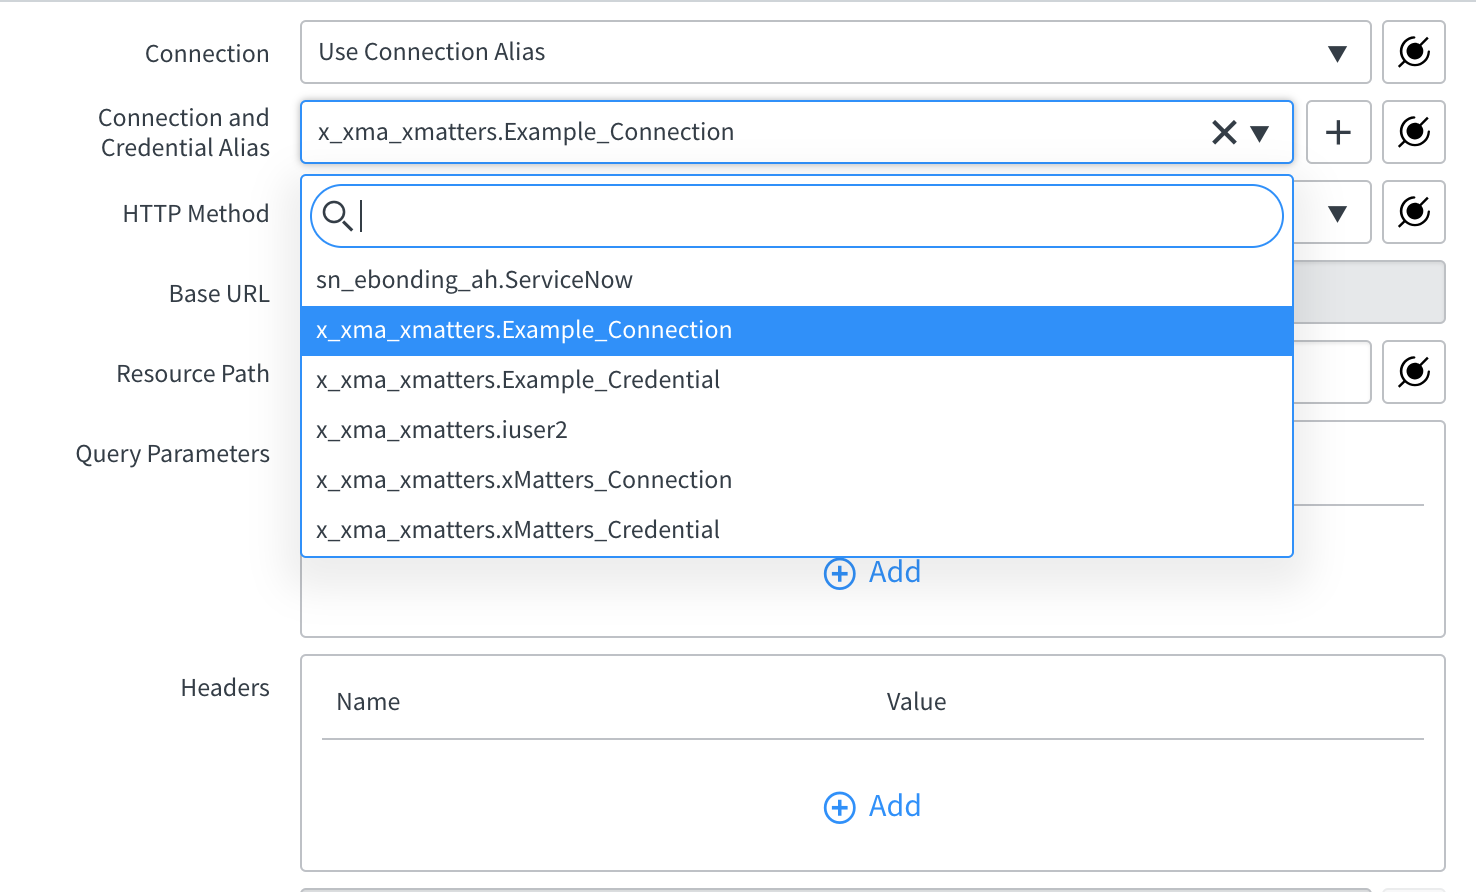Click the alias search input field
Viewport: 1476px width, 892px height.
[x=797, y=216]
